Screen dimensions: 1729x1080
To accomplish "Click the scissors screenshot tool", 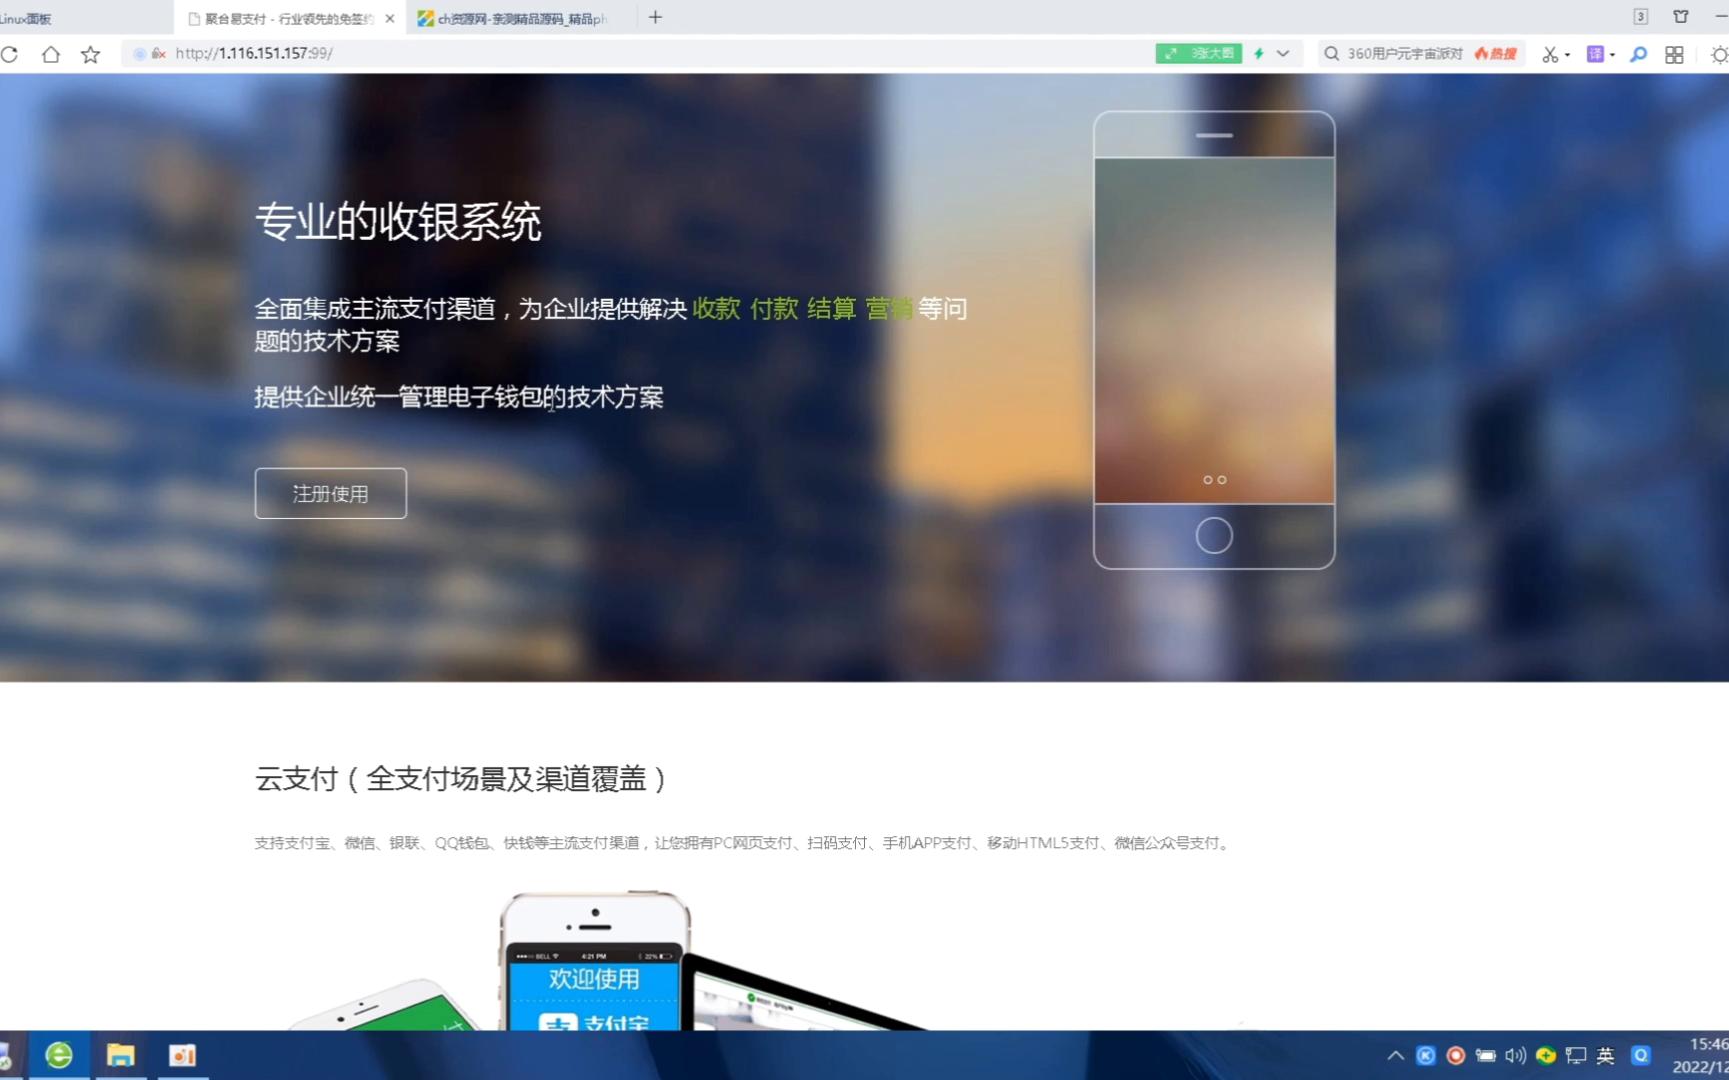I will tap(1550, 54).
